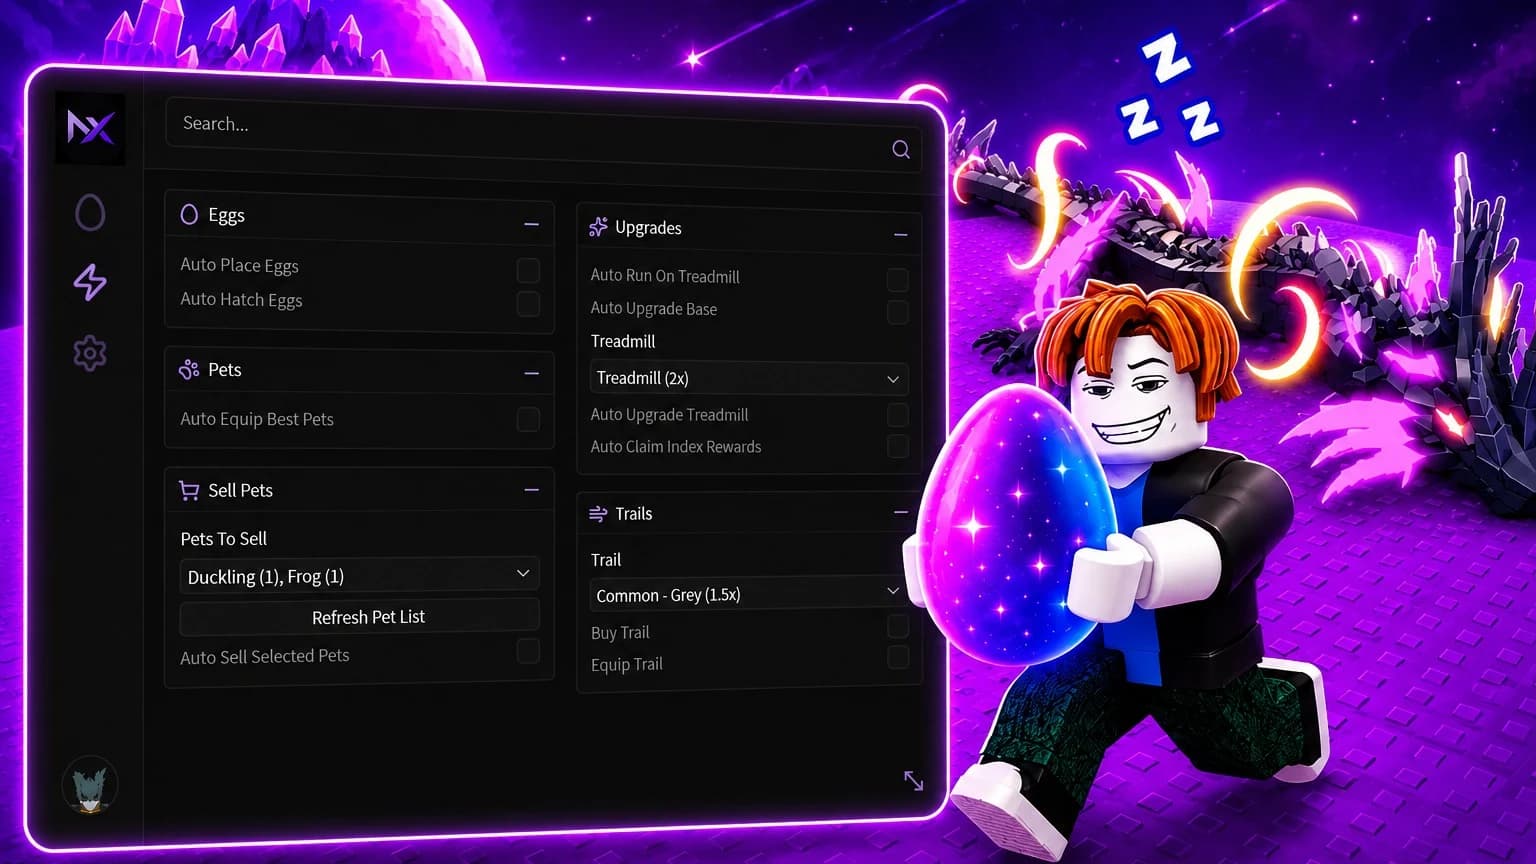Open the Pets To Sell dropdown
This screenshot has height=864, width=1536.
tap(359, 575)
